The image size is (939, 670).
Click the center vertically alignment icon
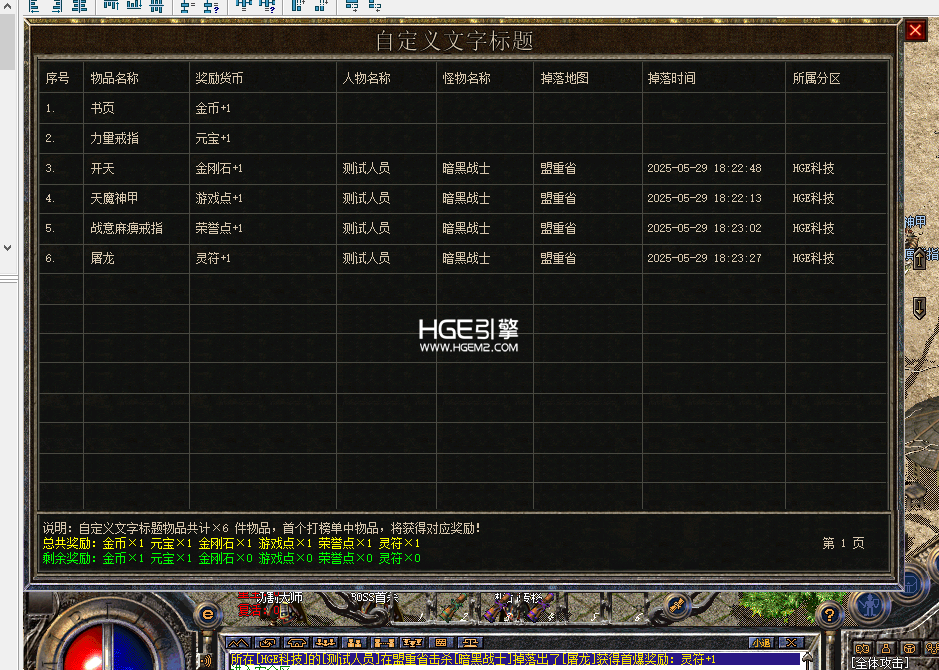click(x=157, y=6)
